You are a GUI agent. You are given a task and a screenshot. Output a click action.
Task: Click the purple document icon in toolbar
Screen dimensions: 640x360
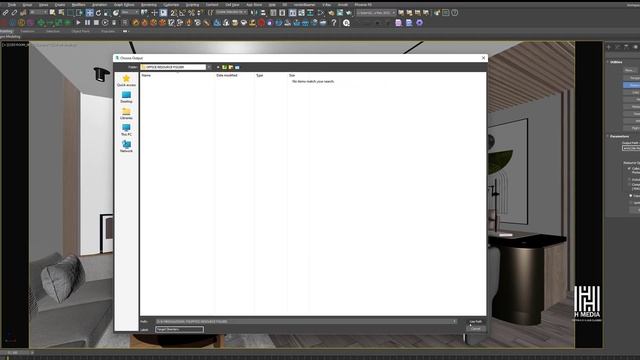(398, 23)
